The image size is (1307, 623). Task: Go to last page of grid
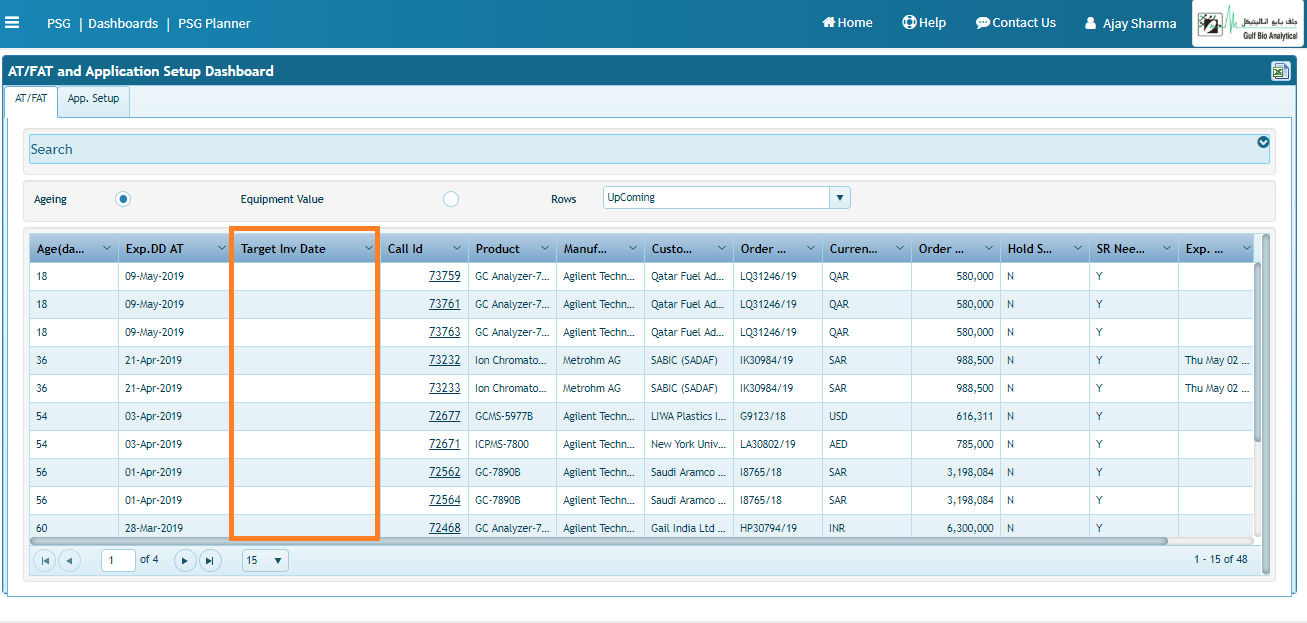click(209, 560)
